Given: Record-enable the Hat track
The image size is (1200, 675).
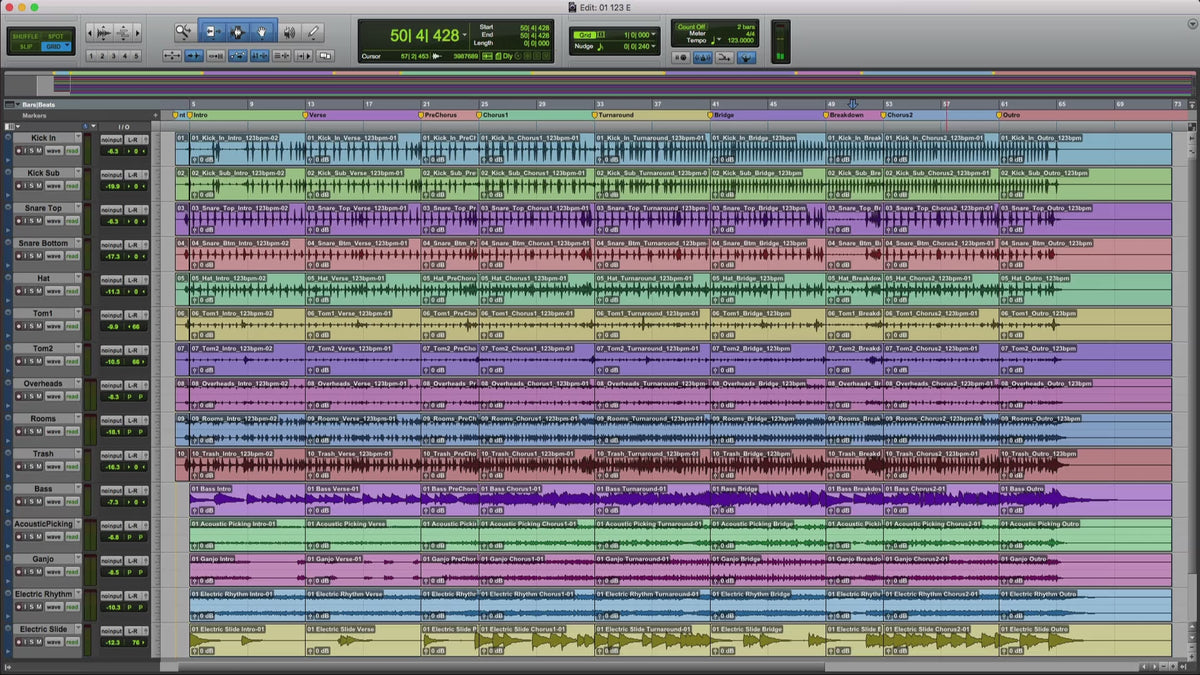Looking at the screenshot, I should pyautogui.click(x=19, y=291).
